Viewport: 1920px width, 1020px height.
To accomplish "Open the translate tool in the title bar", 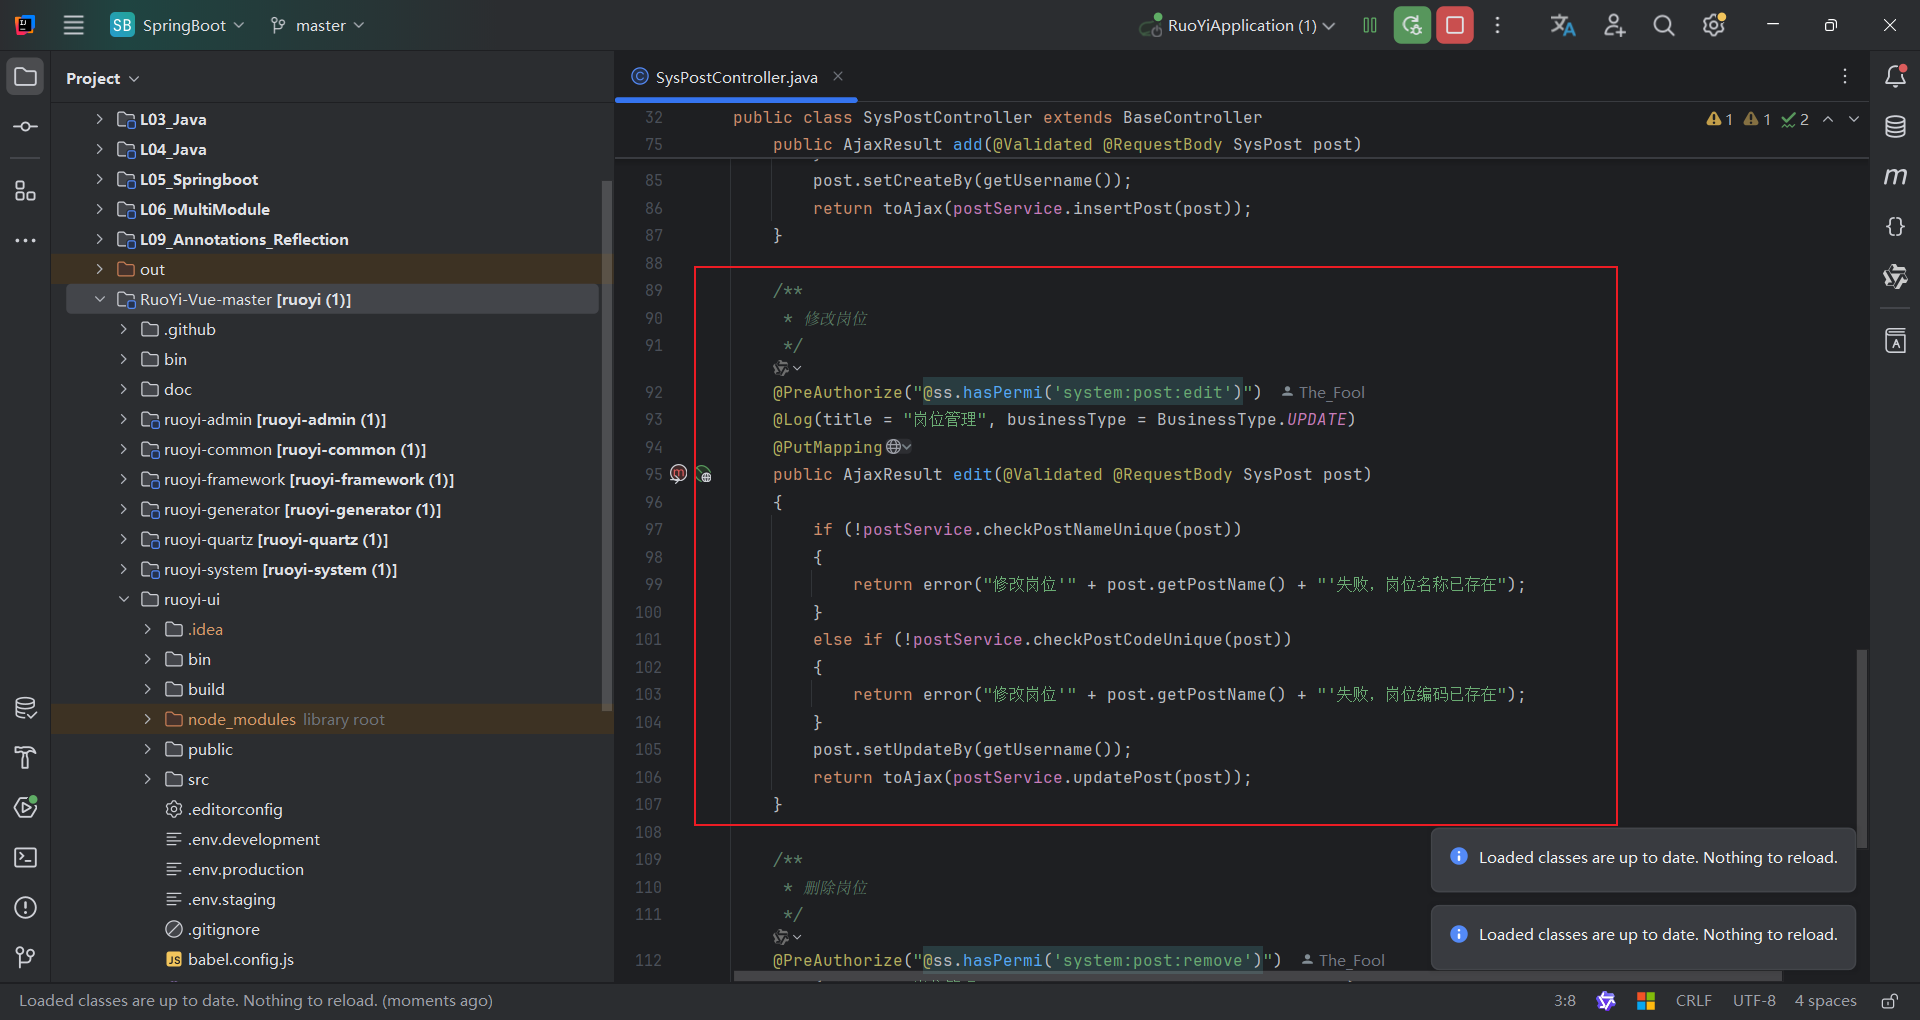I will point(1563,25).
